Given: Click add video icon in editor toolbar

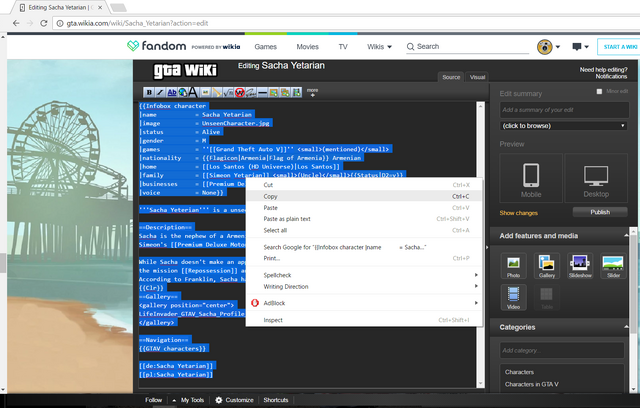Looking at the screenshot, I should tap(296, 93).
